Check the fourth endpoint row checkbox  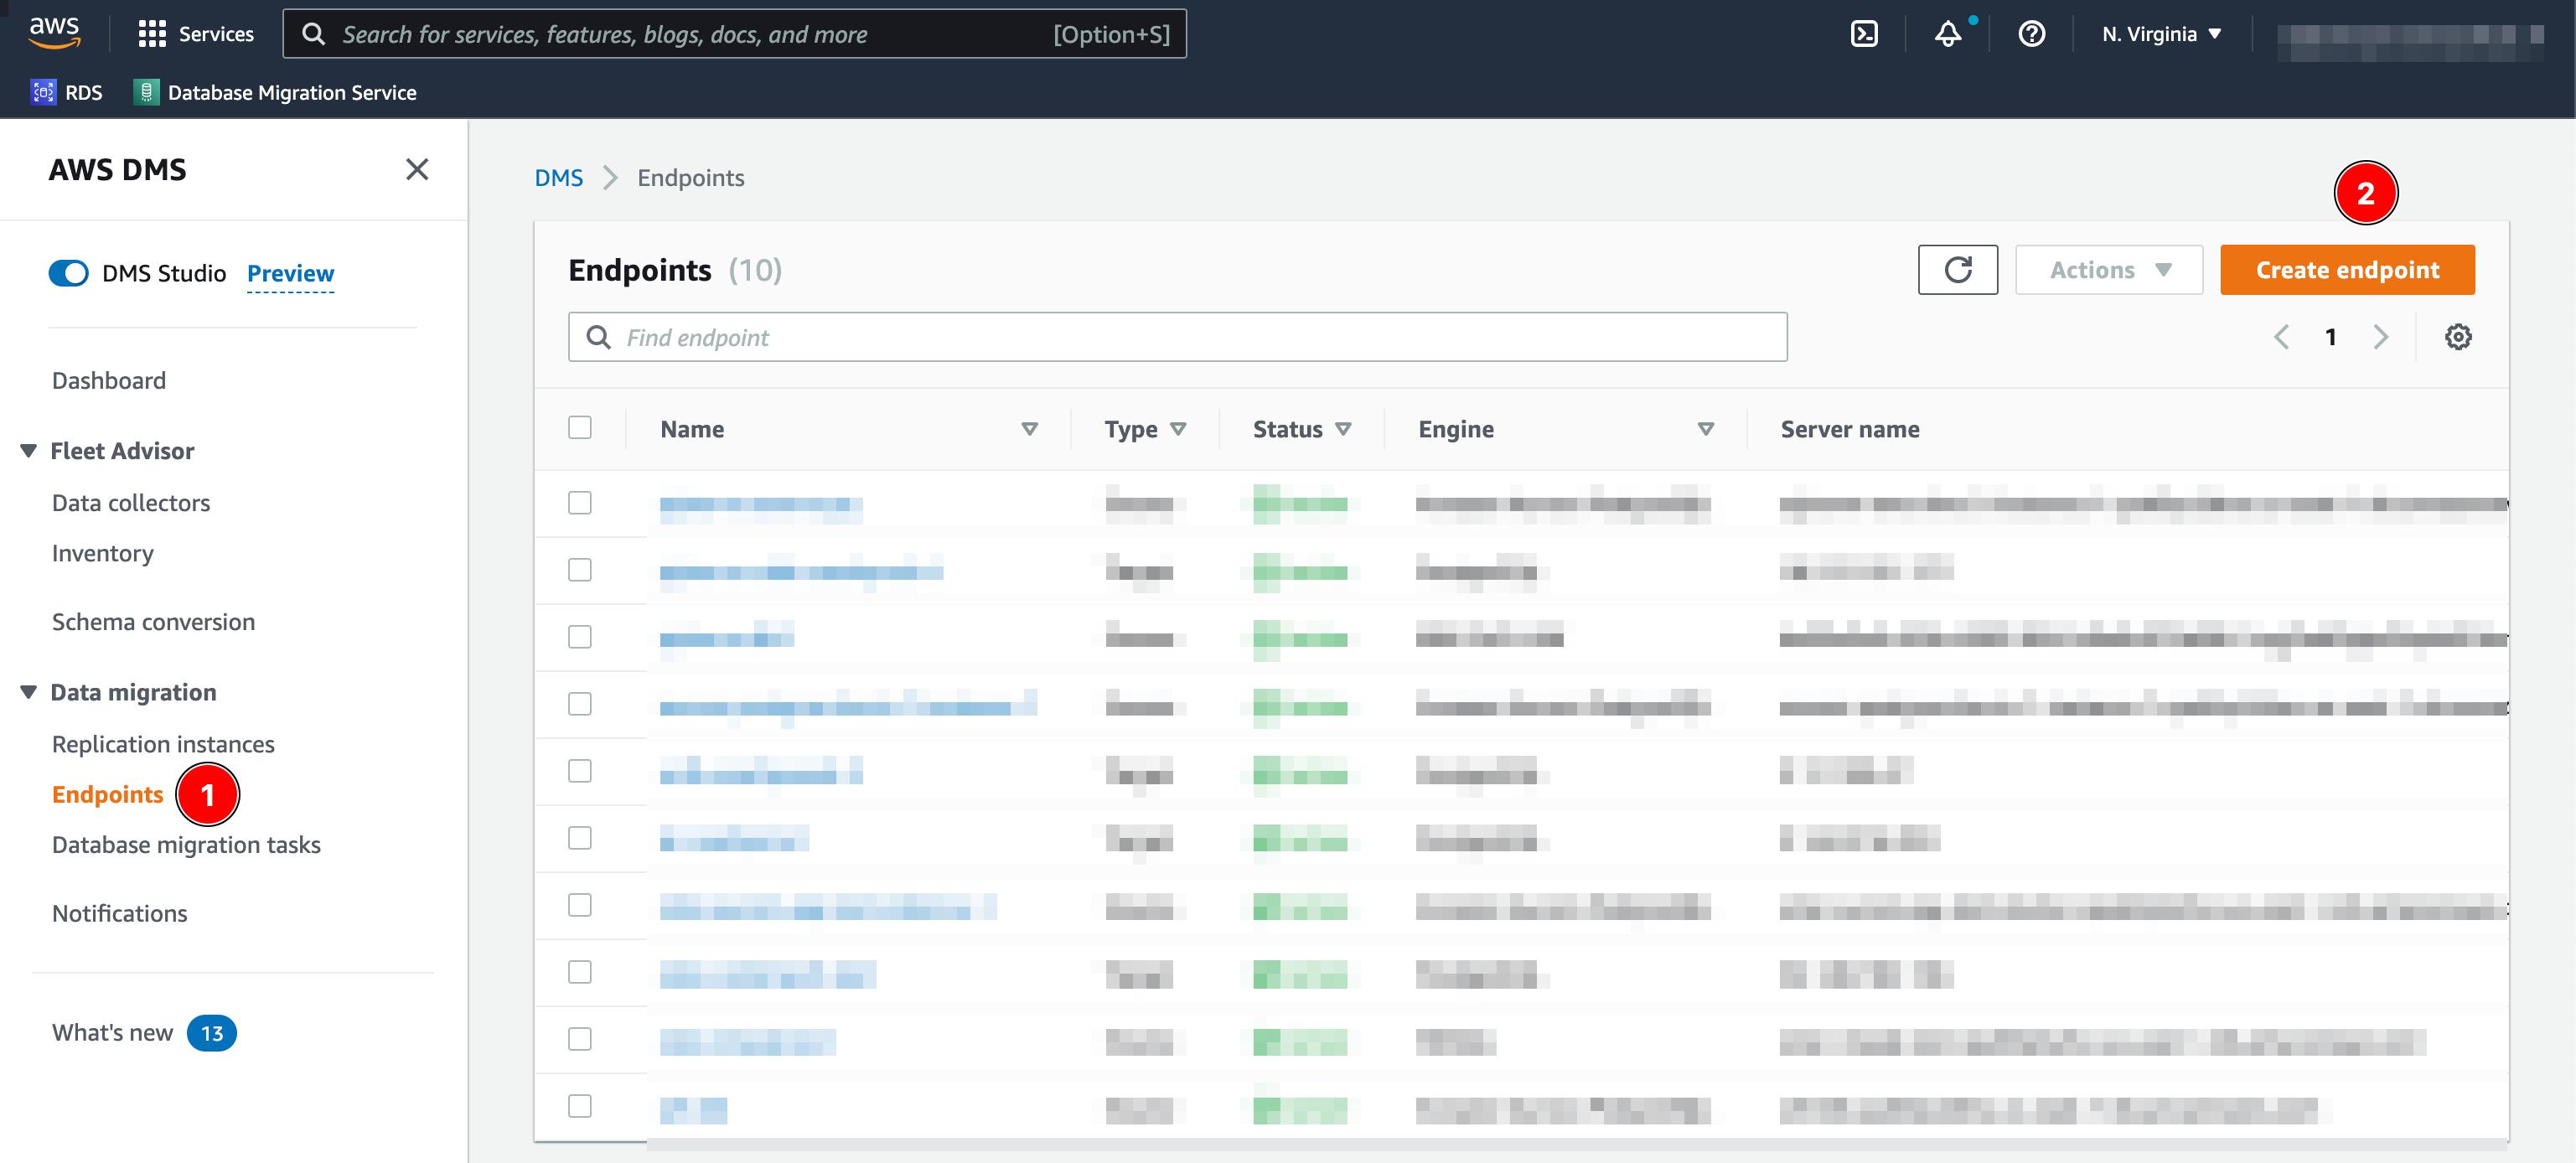click(580, 704)
